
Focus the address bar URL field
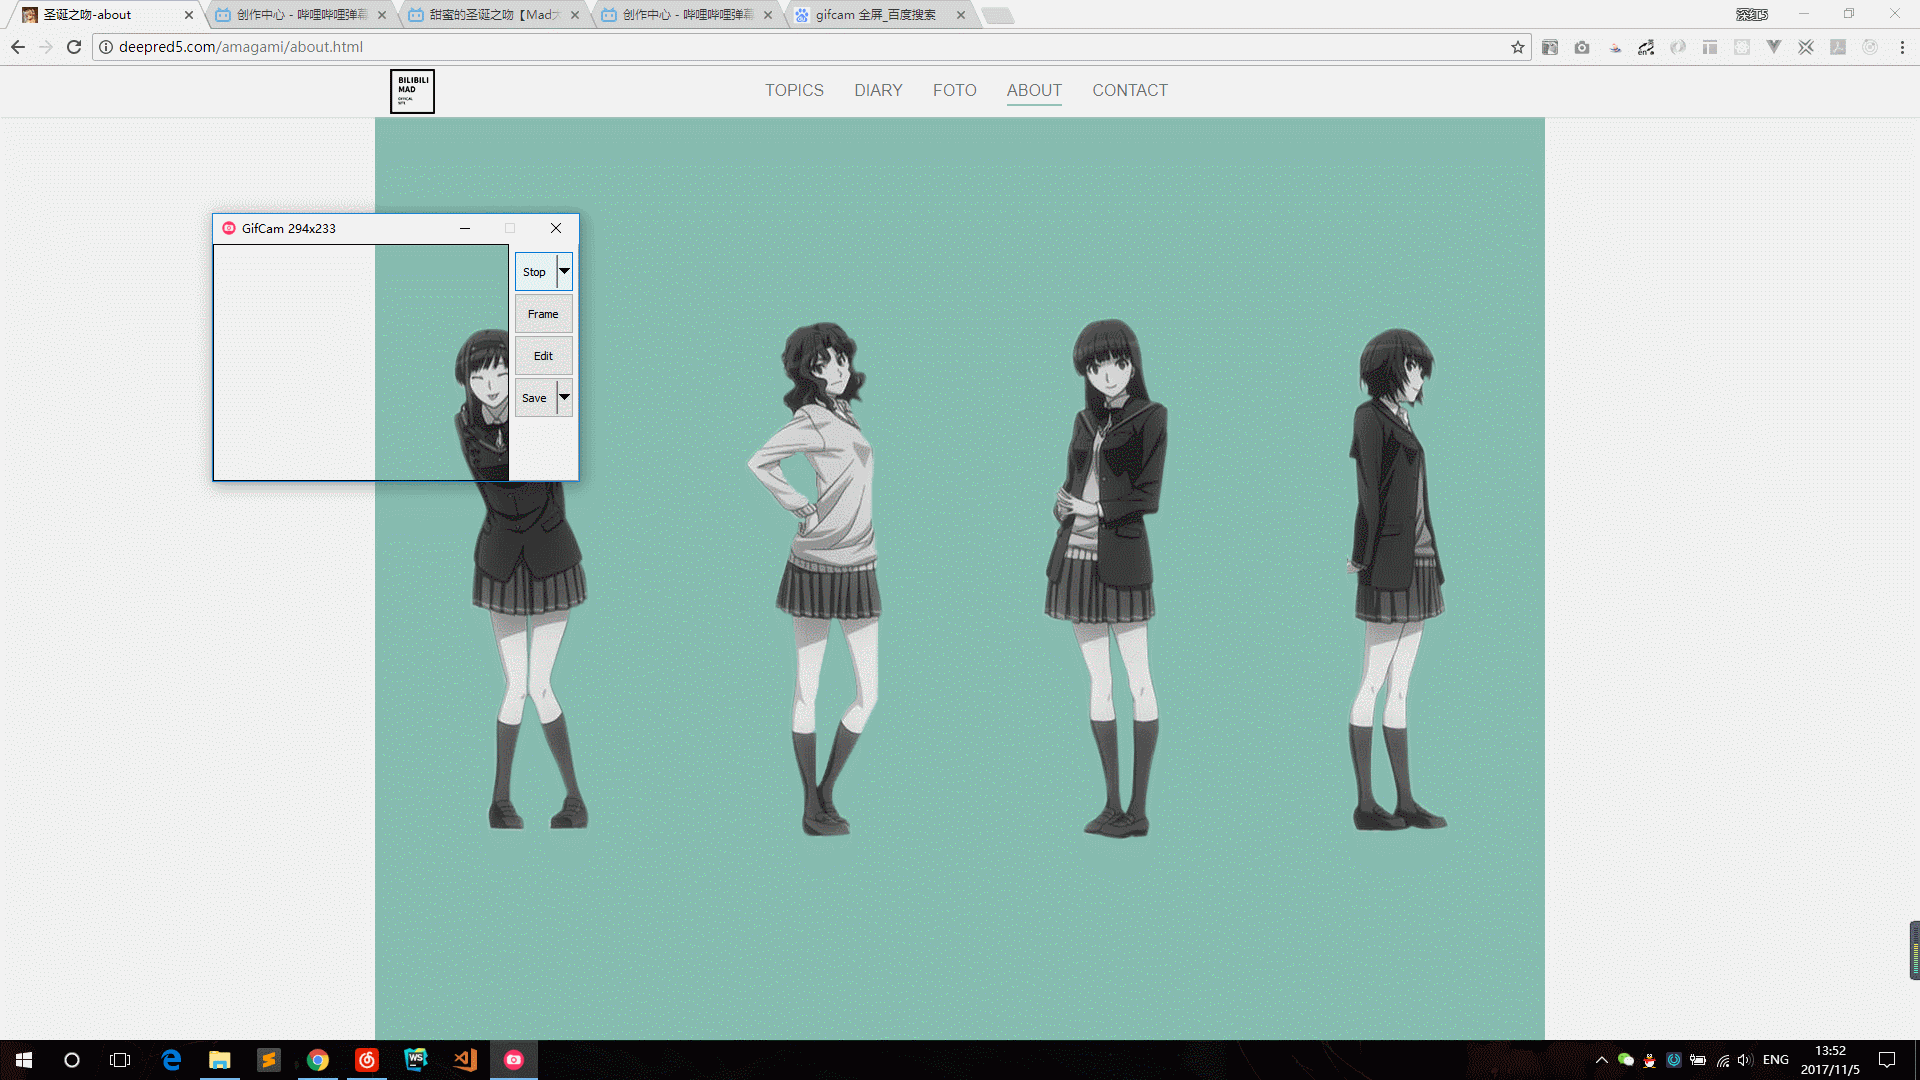[810, 47]
